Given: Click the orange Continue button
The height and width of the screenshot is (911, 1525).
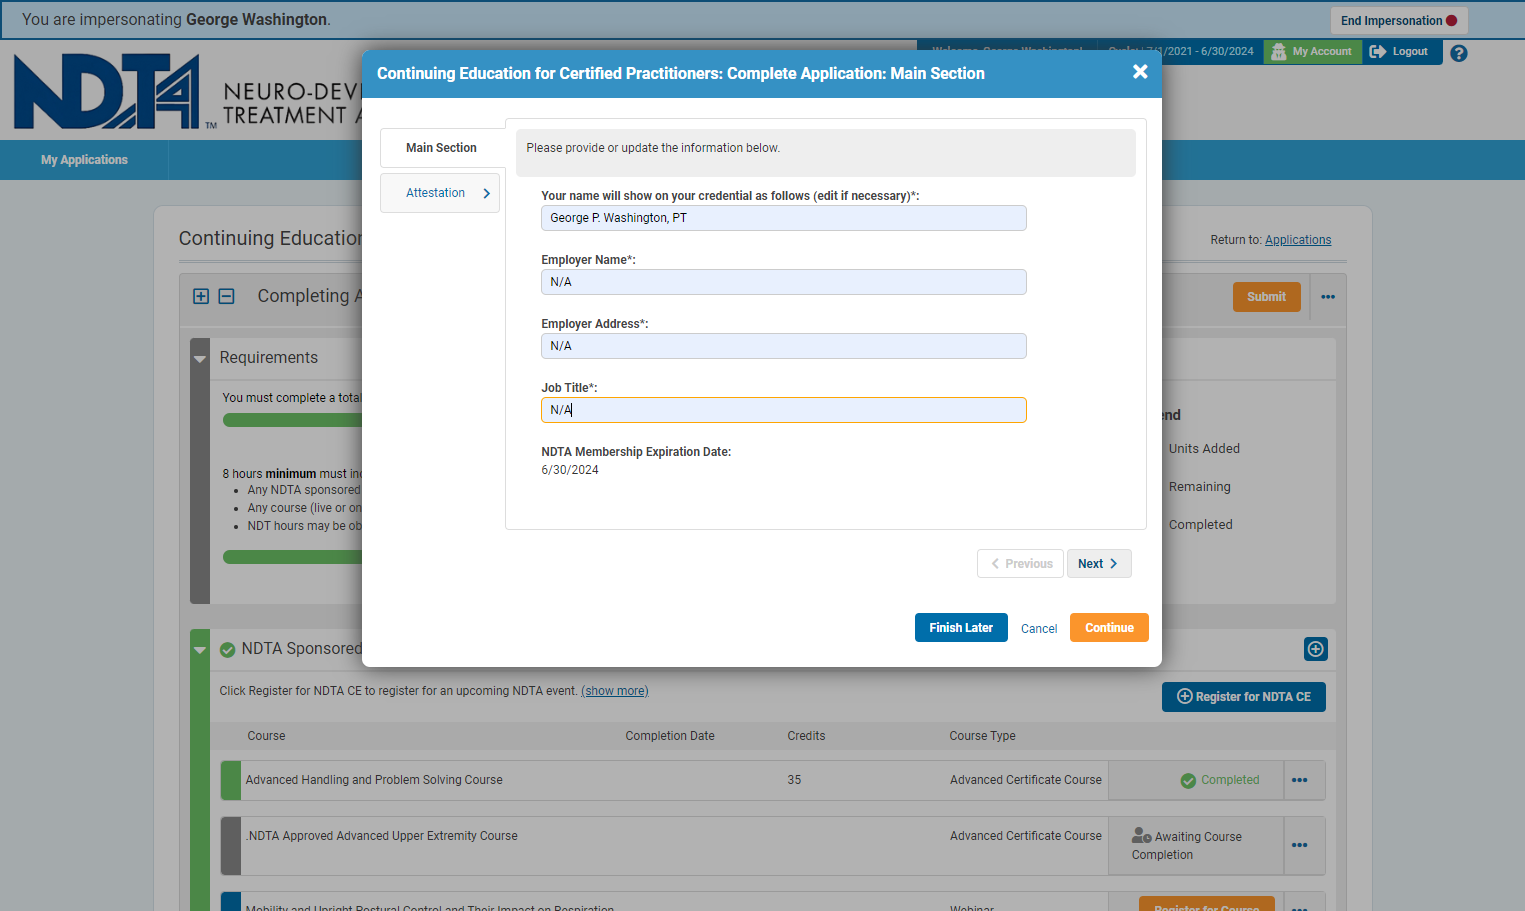Looking at the screenshot, I should coord(1109,628).
